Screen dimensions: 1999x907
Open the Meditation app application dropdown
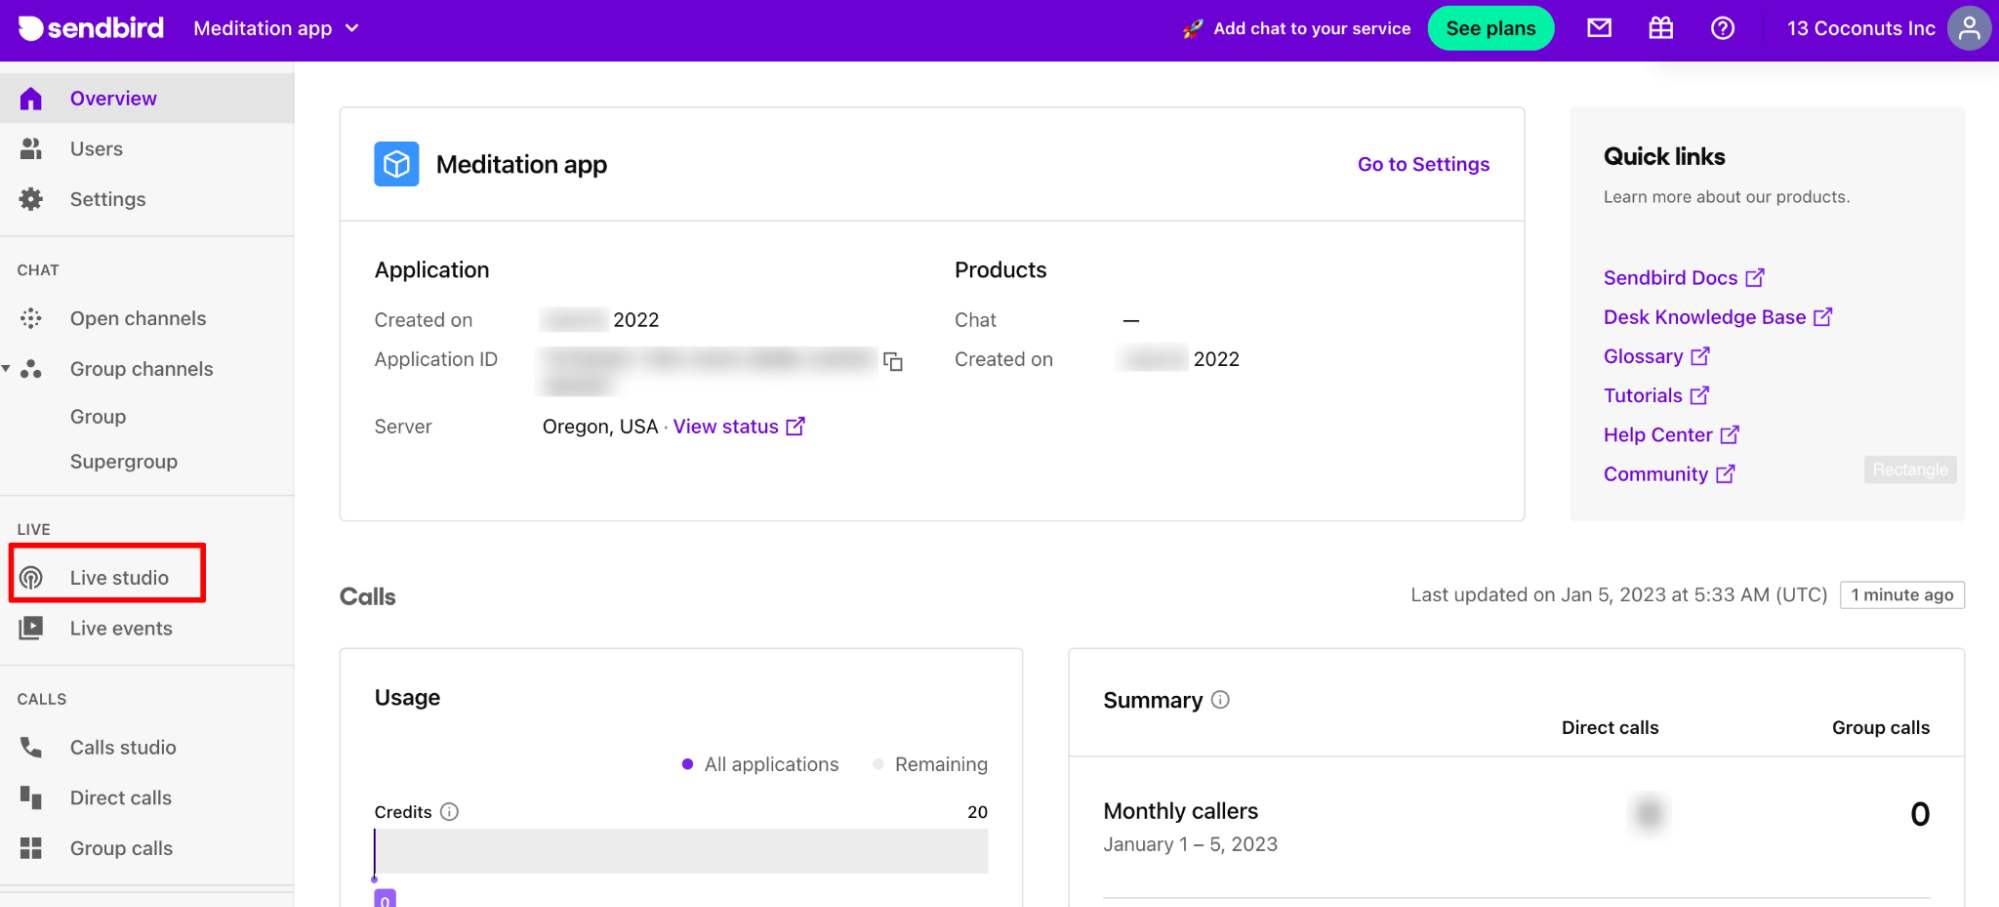click(x=276, y=28)
